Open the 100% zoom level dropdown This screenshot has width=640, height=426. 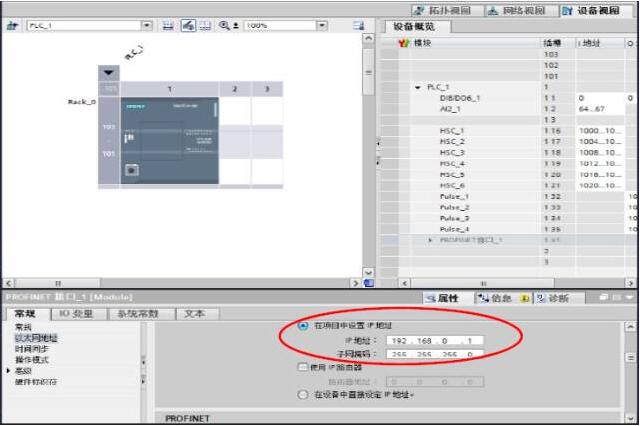tap(323, 24)
